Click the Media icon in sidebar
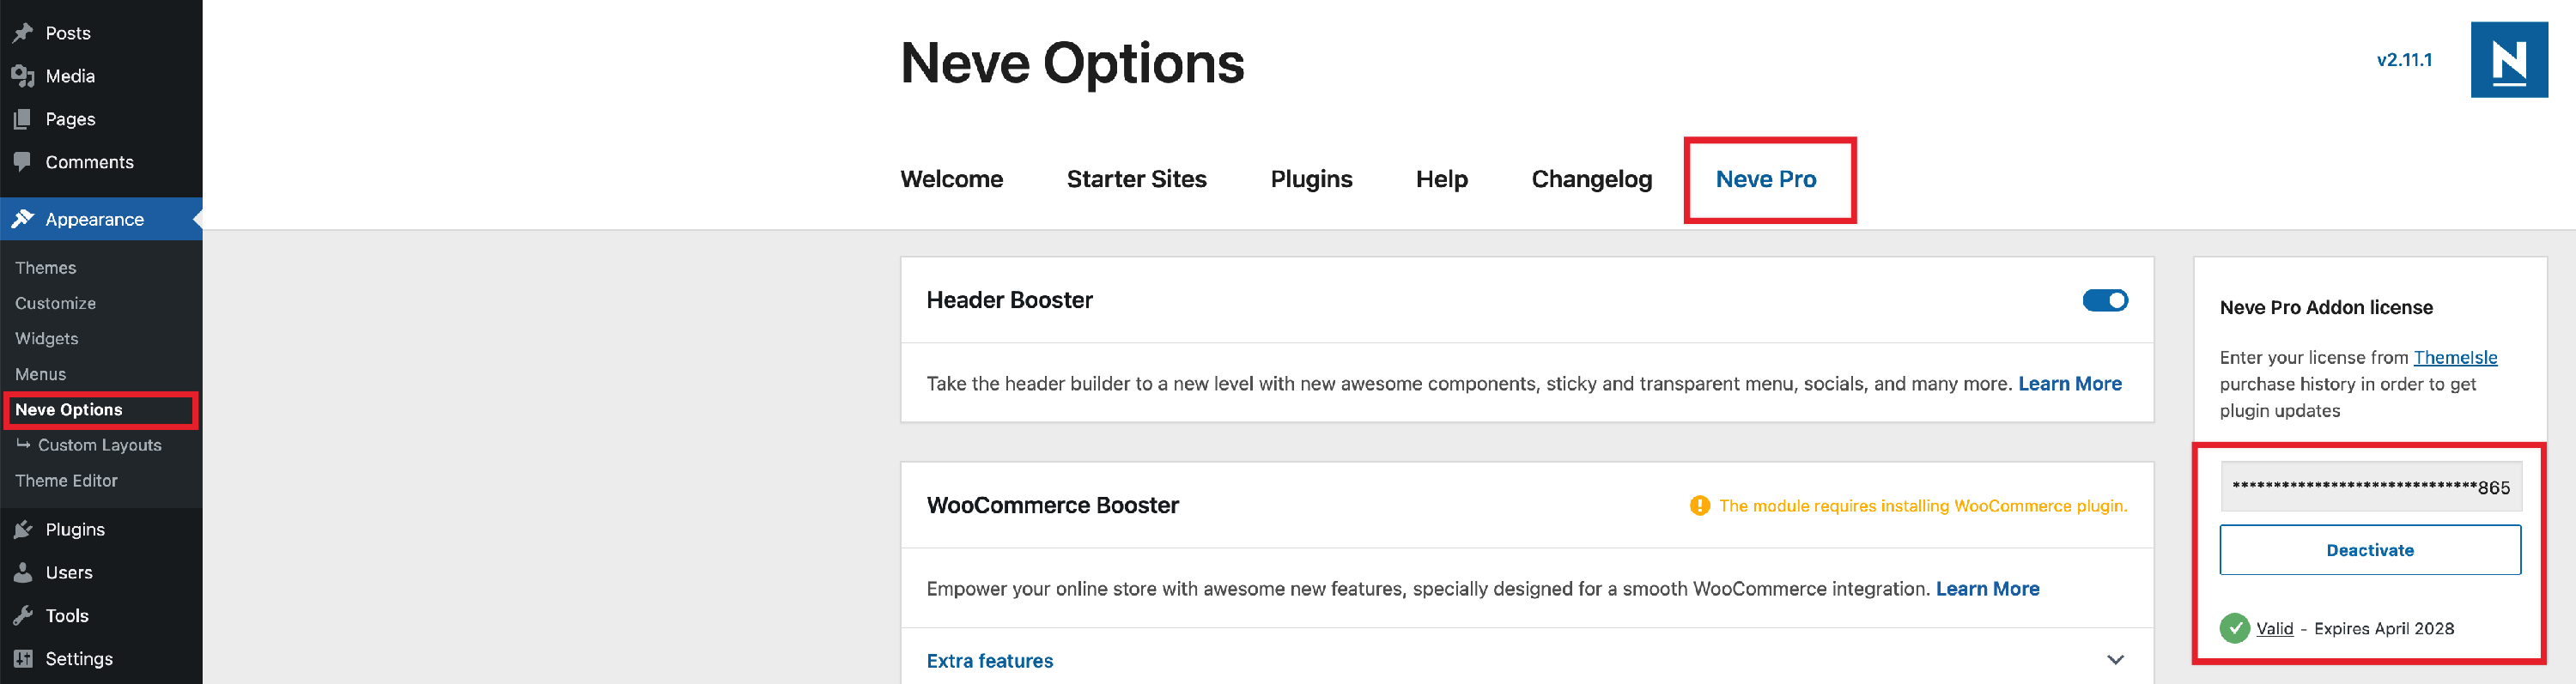Viewport: 2576px width, 684px height. [x=22, y=76]
